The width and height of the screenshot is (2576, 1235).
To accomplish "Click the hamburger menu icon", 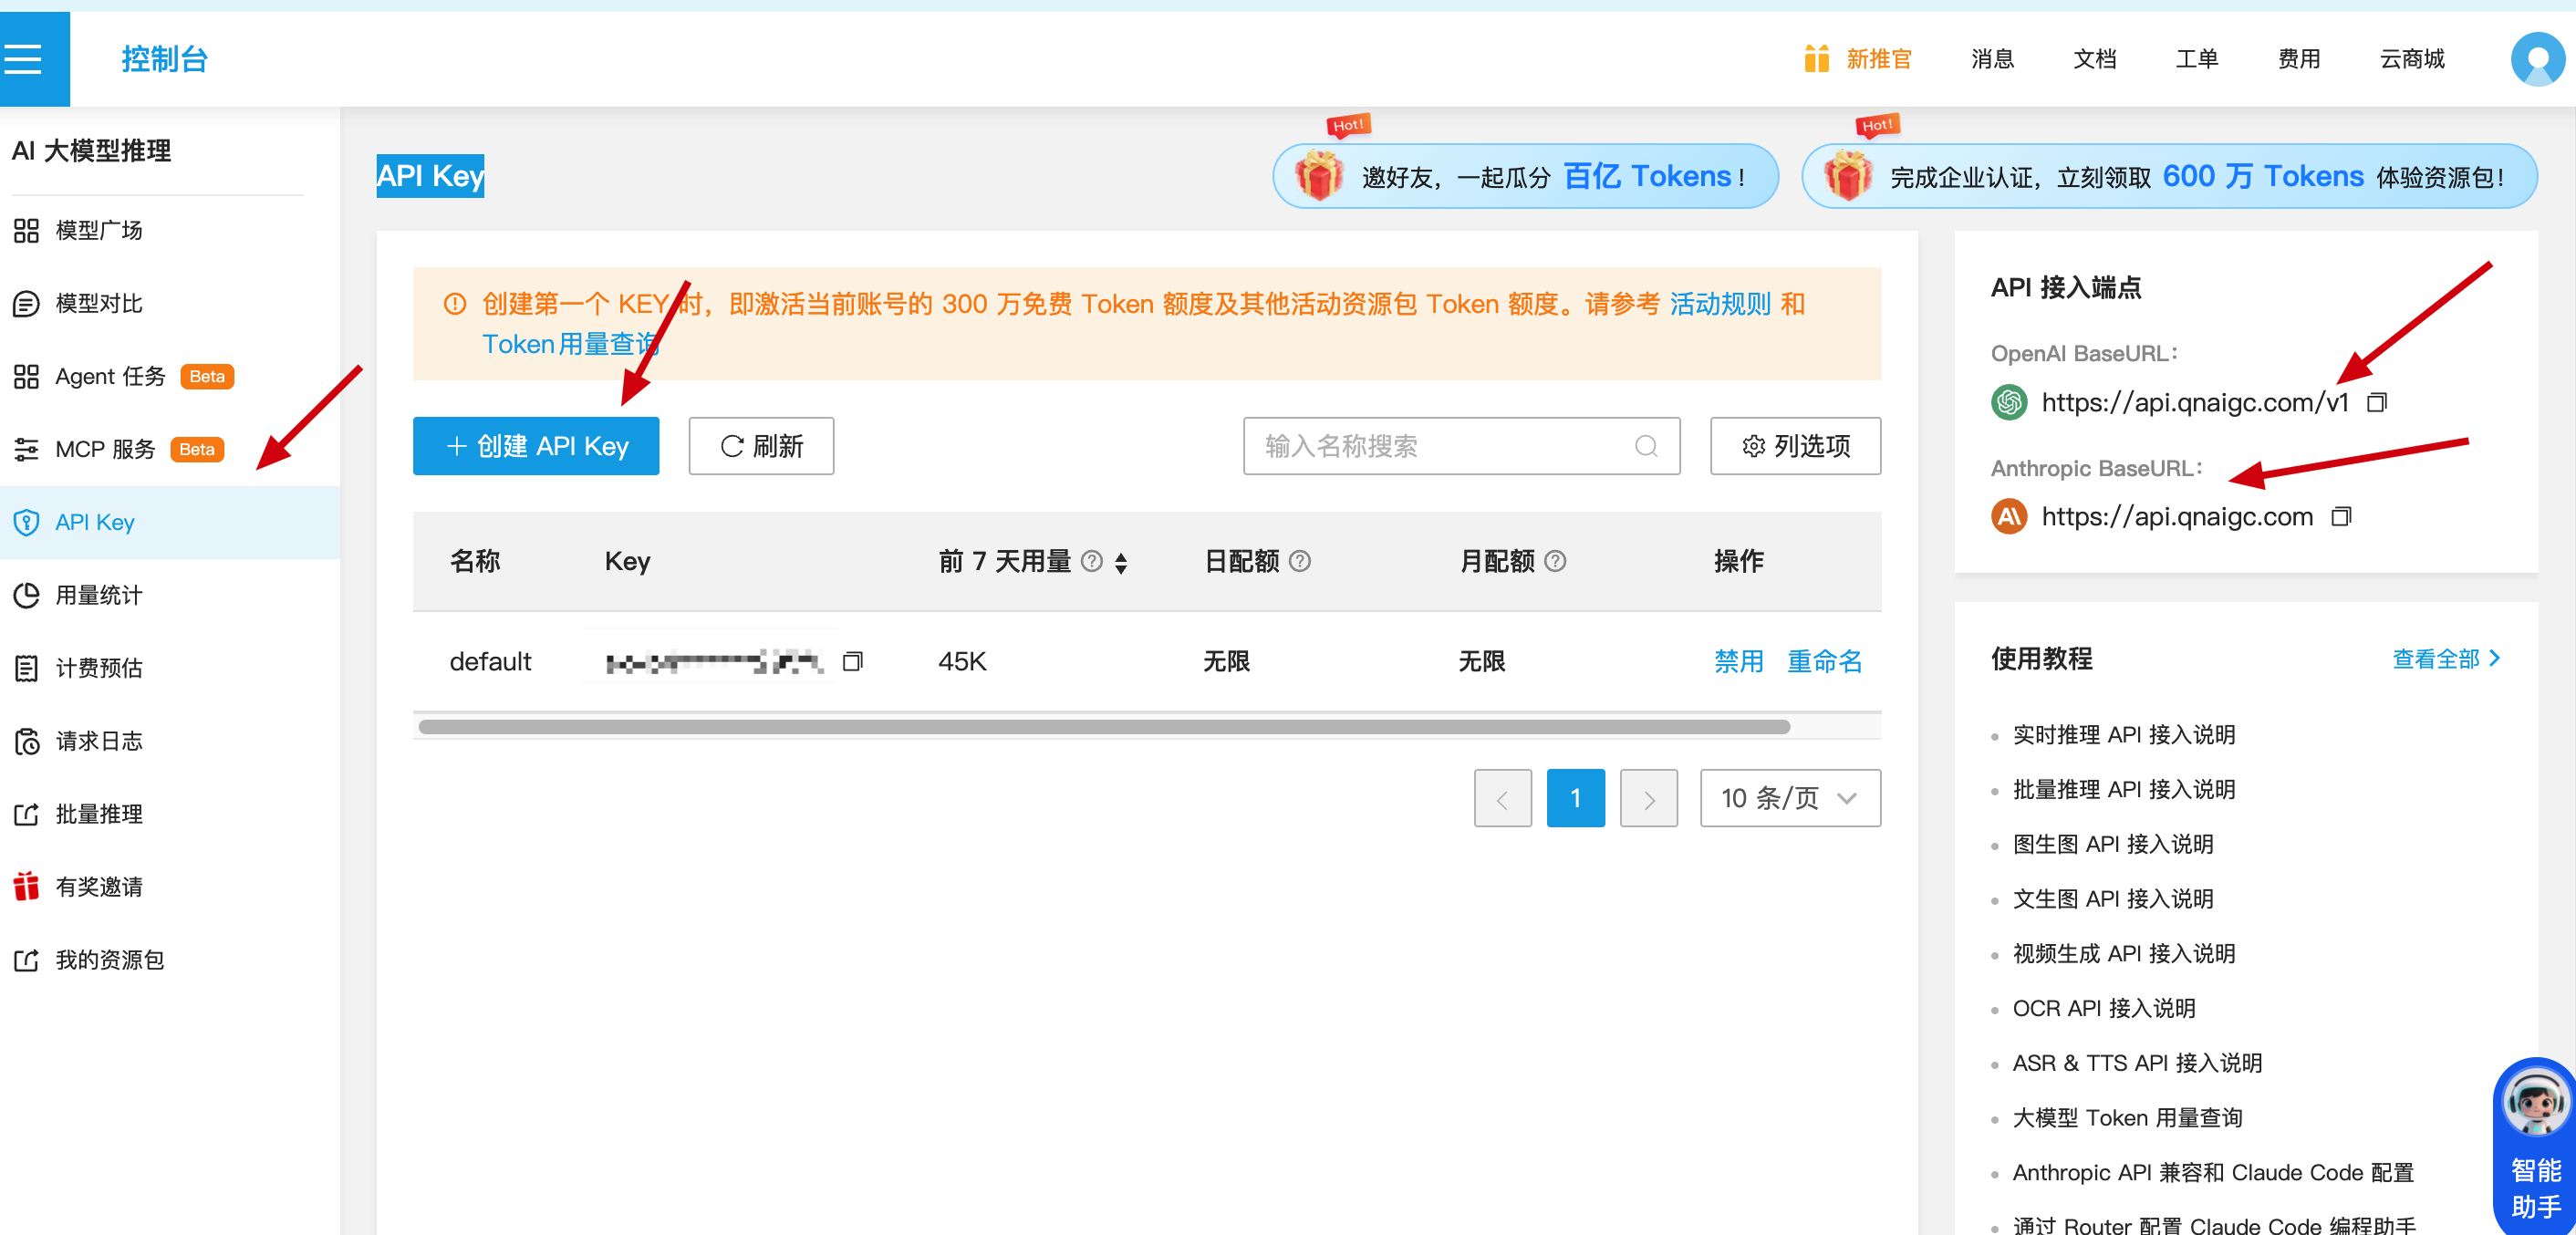I will tap(24, 59).
